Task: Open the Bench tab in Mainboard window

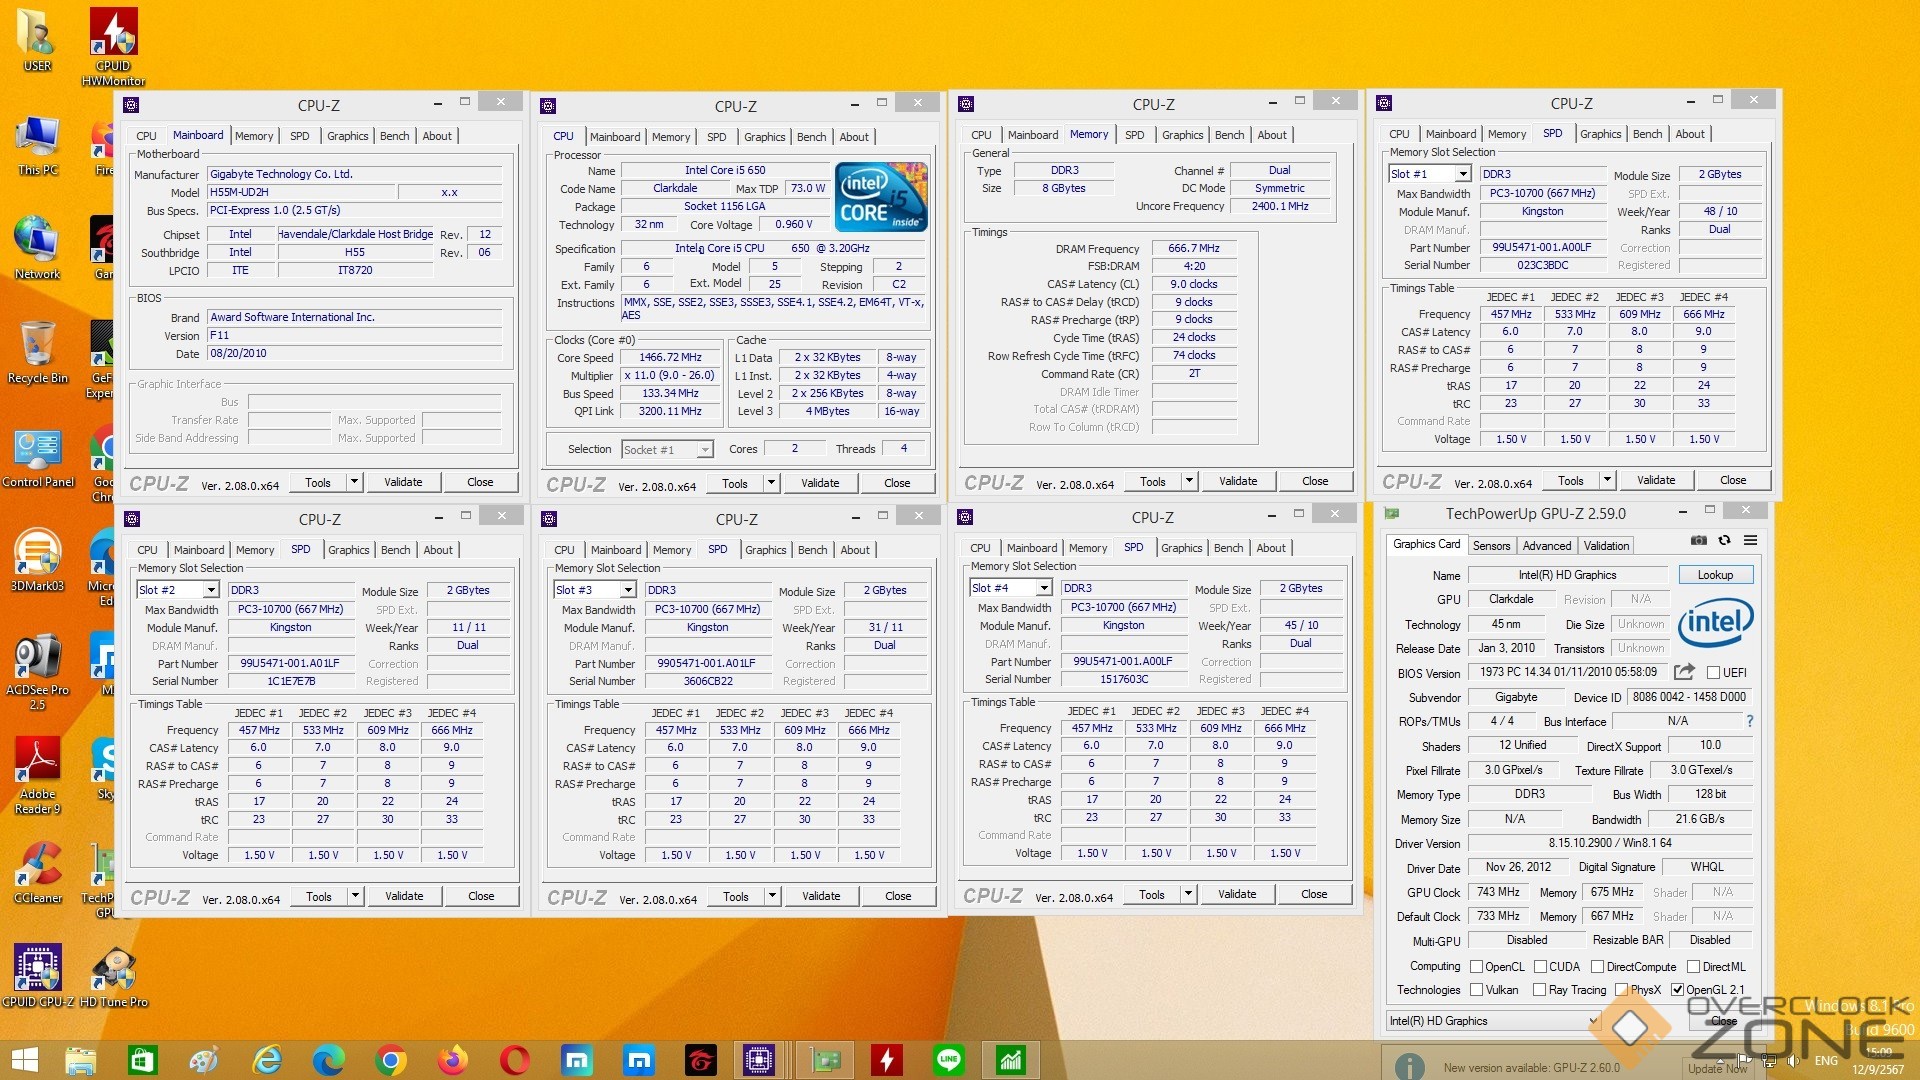Action: (x=394, y=136)
